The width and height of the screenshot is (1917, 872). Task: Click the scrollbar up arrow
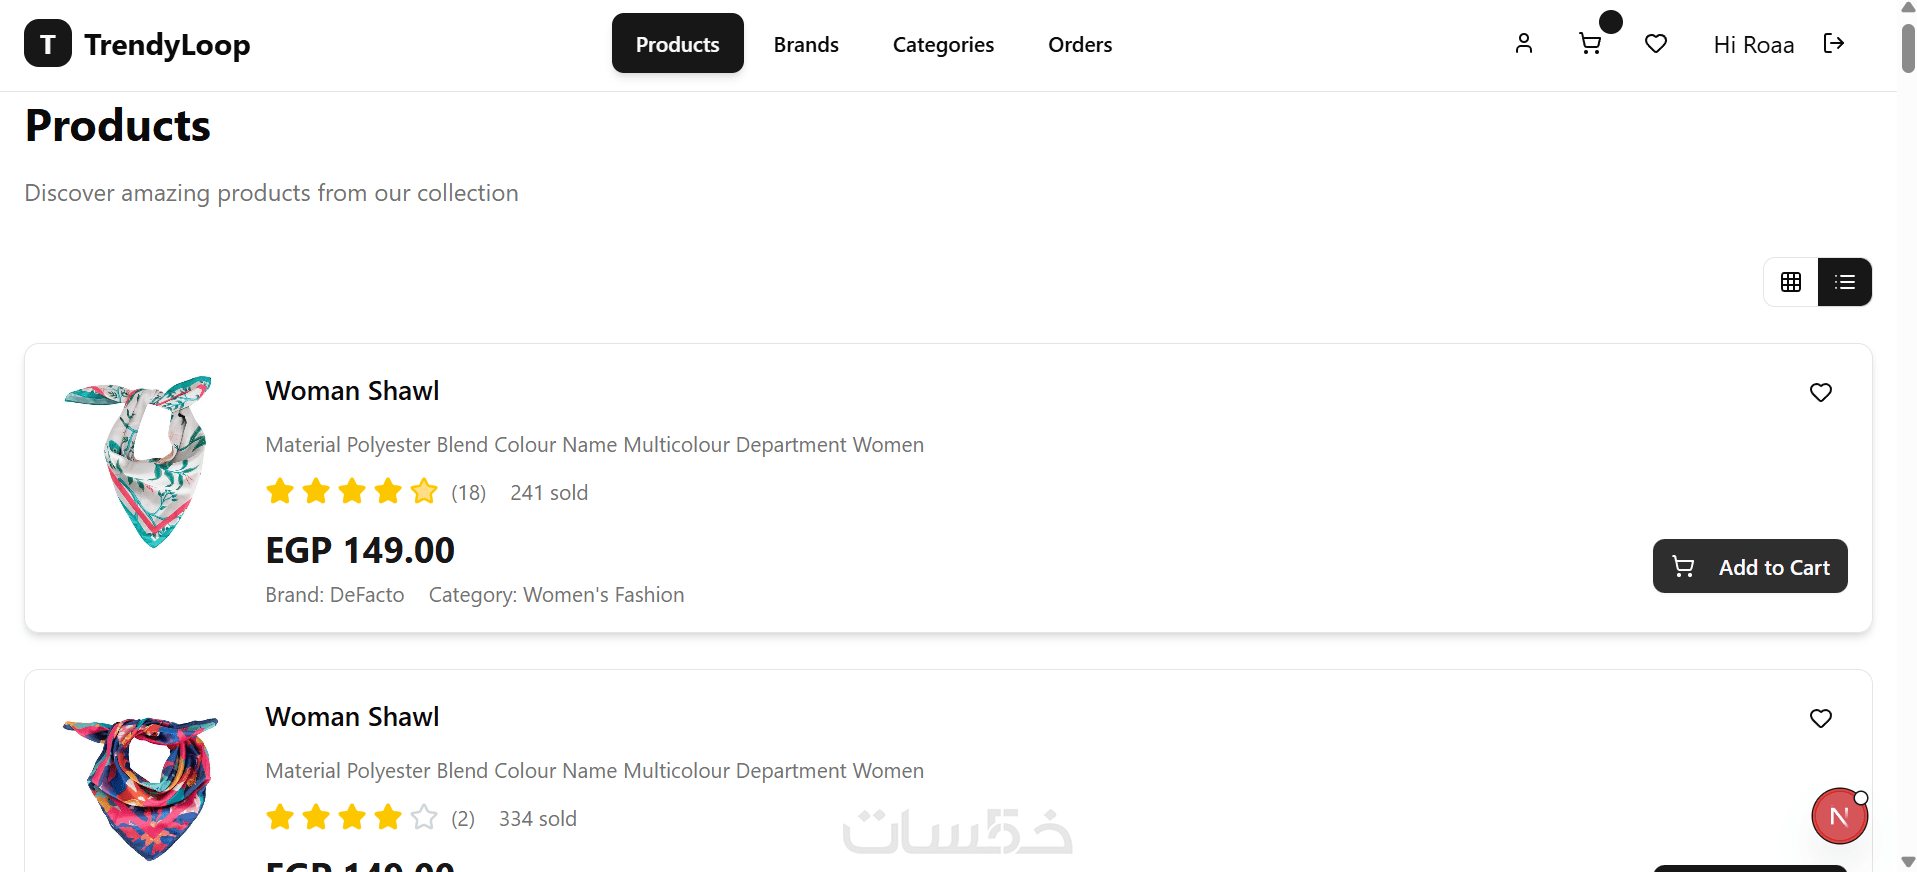point(1908,8)
